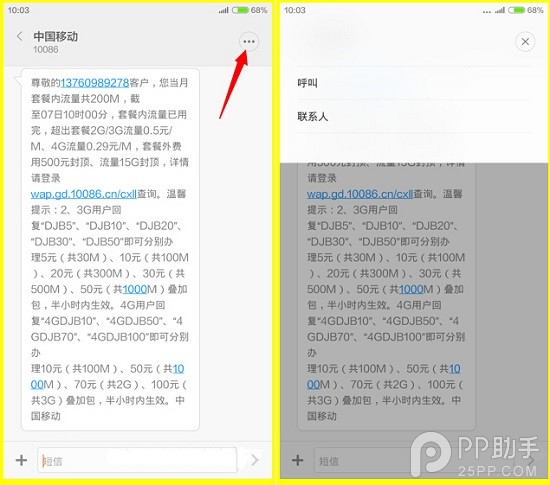Select 联系人 in the right screen menu
Image resolution: width=550 pixels, height=485 pixels.
413,116
